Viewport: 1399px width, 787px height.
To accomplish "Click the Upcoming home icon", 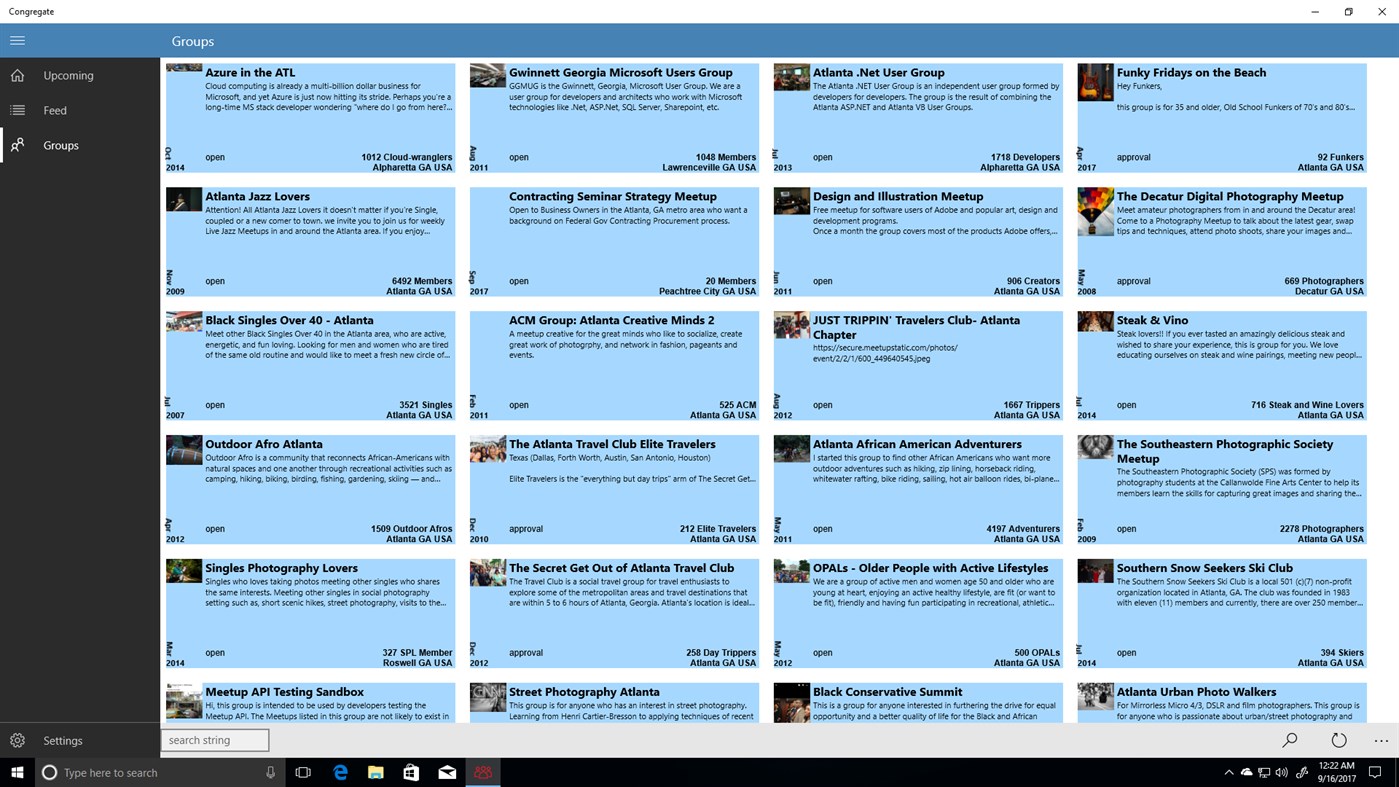I will [17, 75].
